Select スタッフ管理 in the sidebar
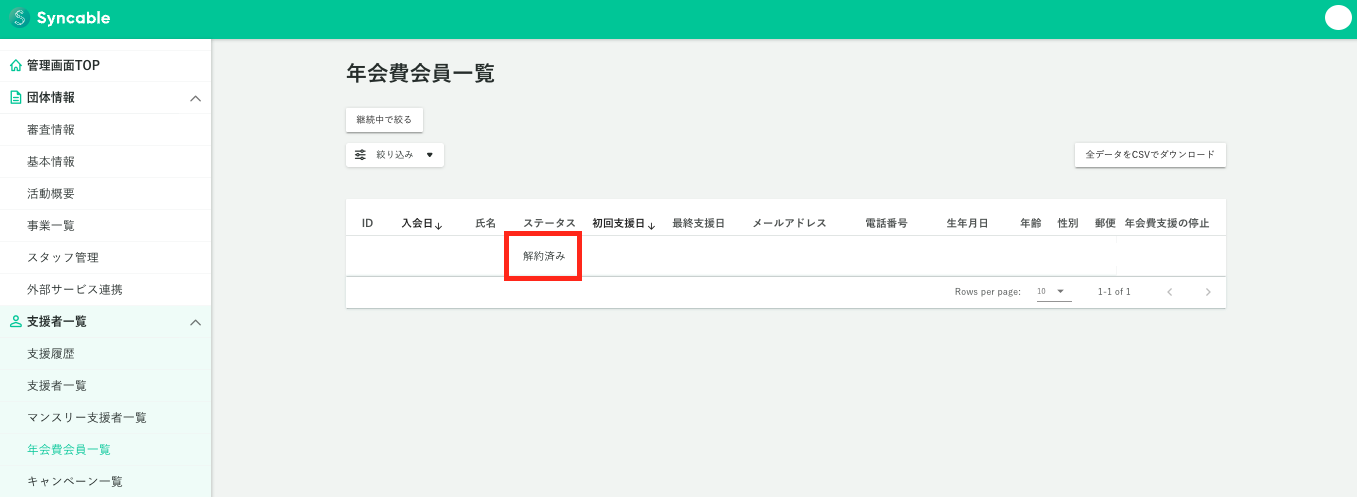The width and height of the screenshot is (1357, 497). (x=62, y=258)
